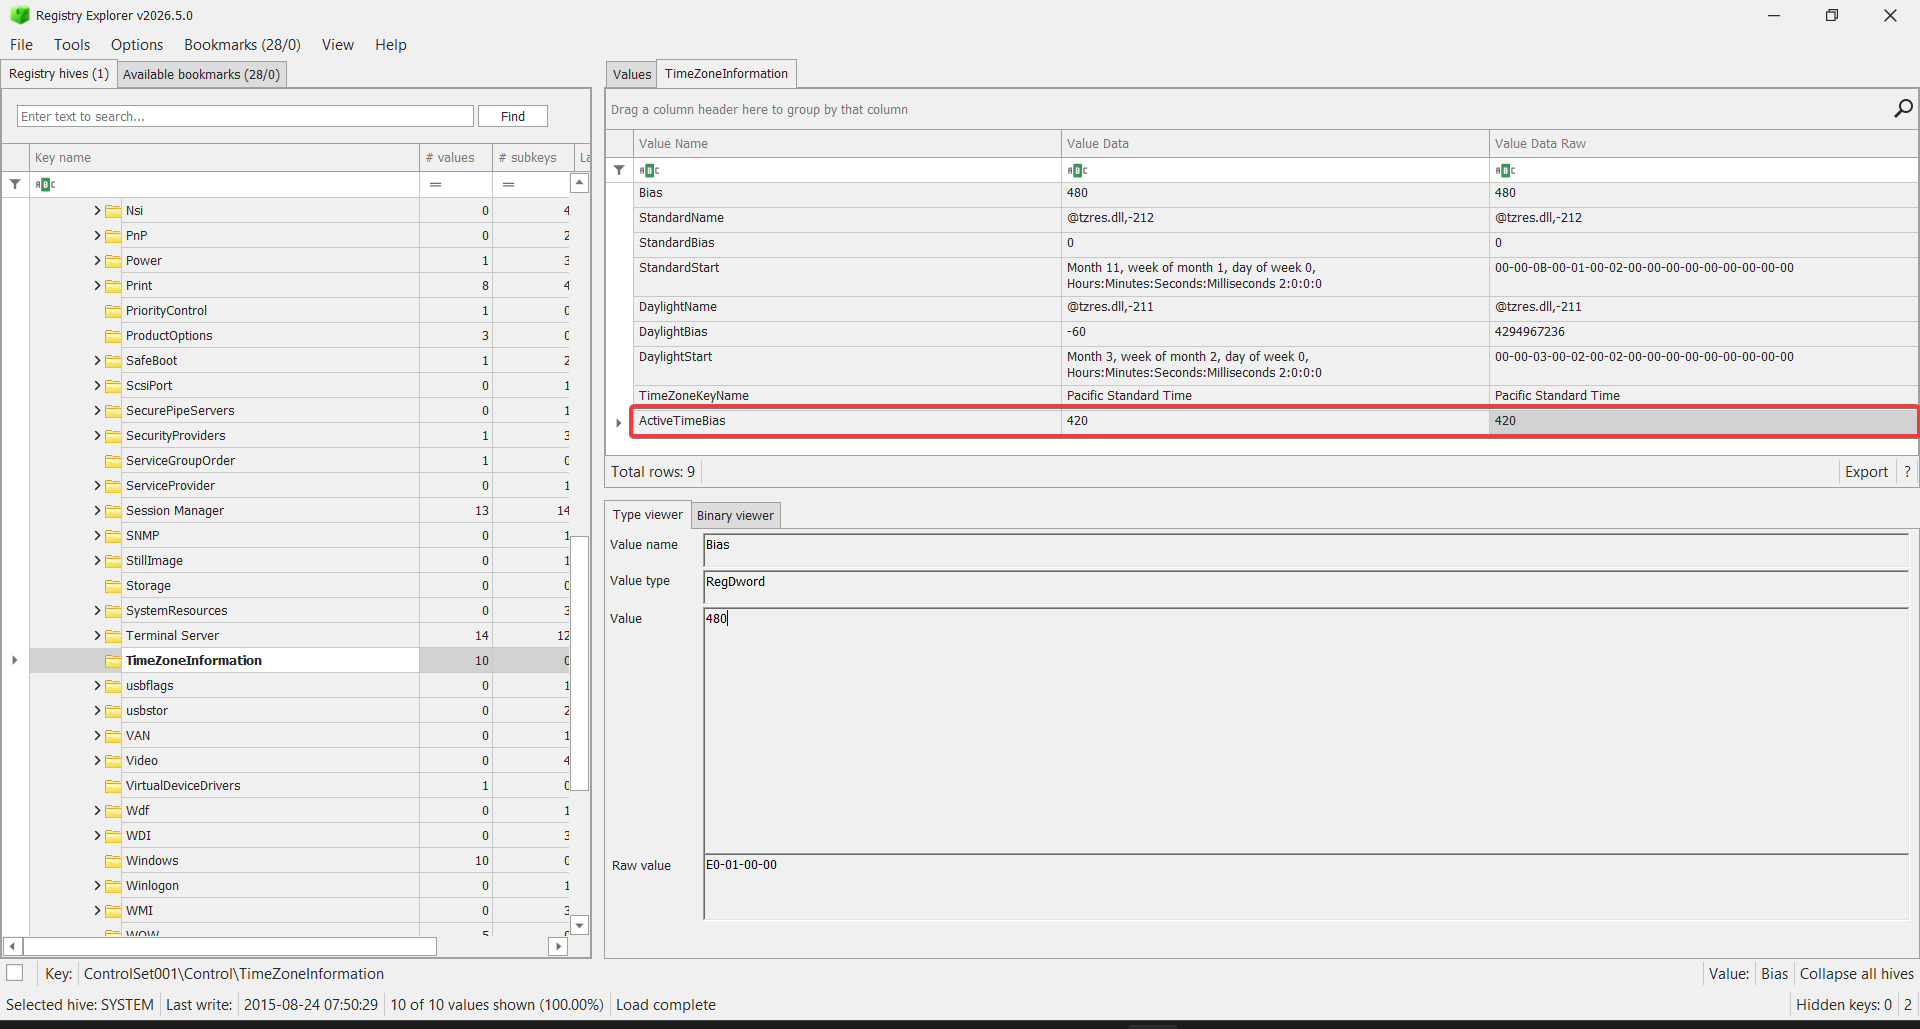
Task: Expand the Power key
Action: point(97,261)
